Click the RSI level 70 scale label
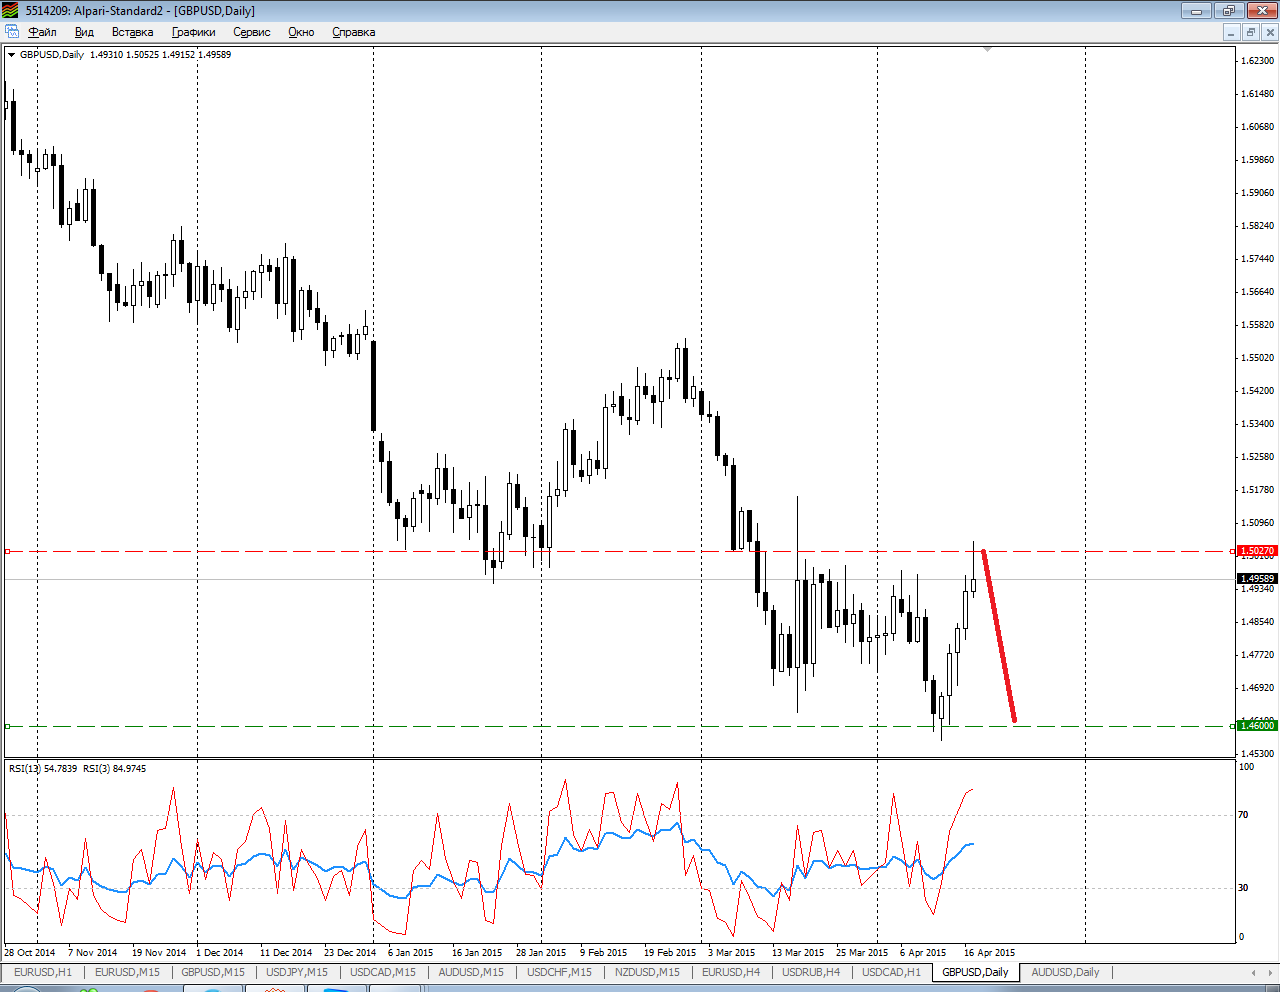Viewport: 1280px width, 992px height. (x=1243, y=815)
